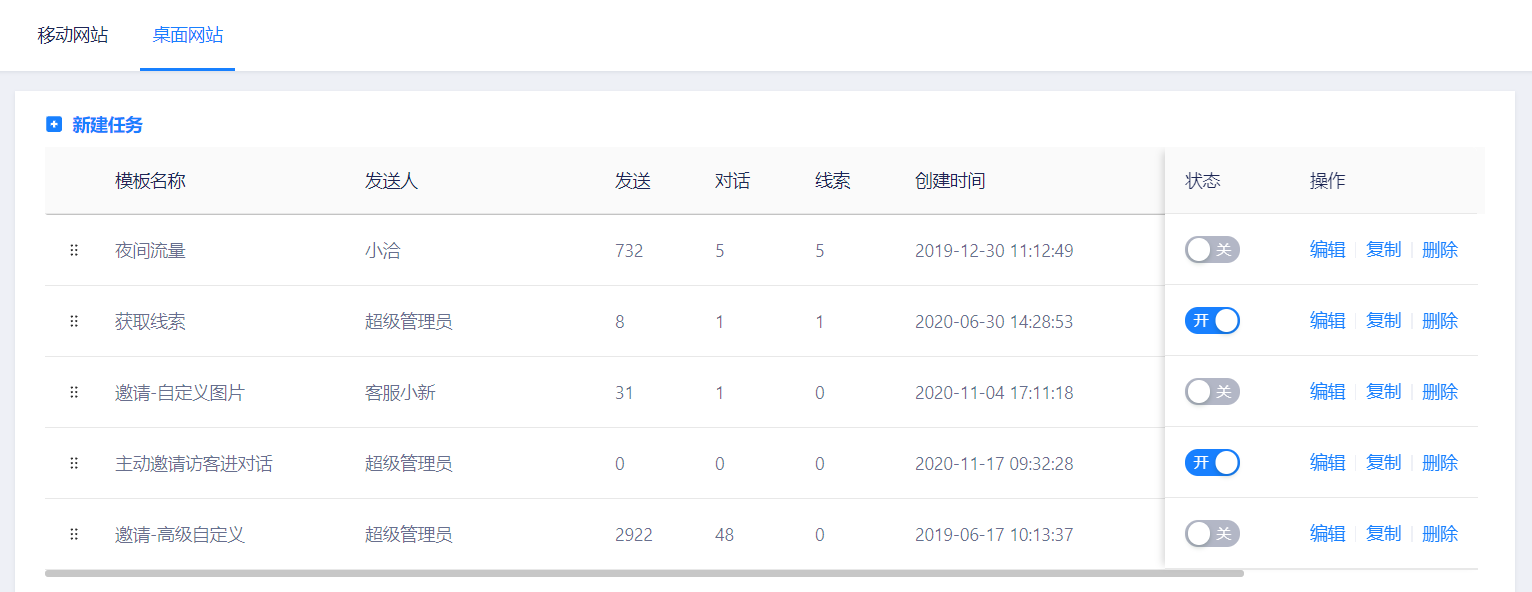This screenshot has height=592, width=1532.
Task: Click the template name 邀请-自定义图片
Action: click(x=180, y=393)
